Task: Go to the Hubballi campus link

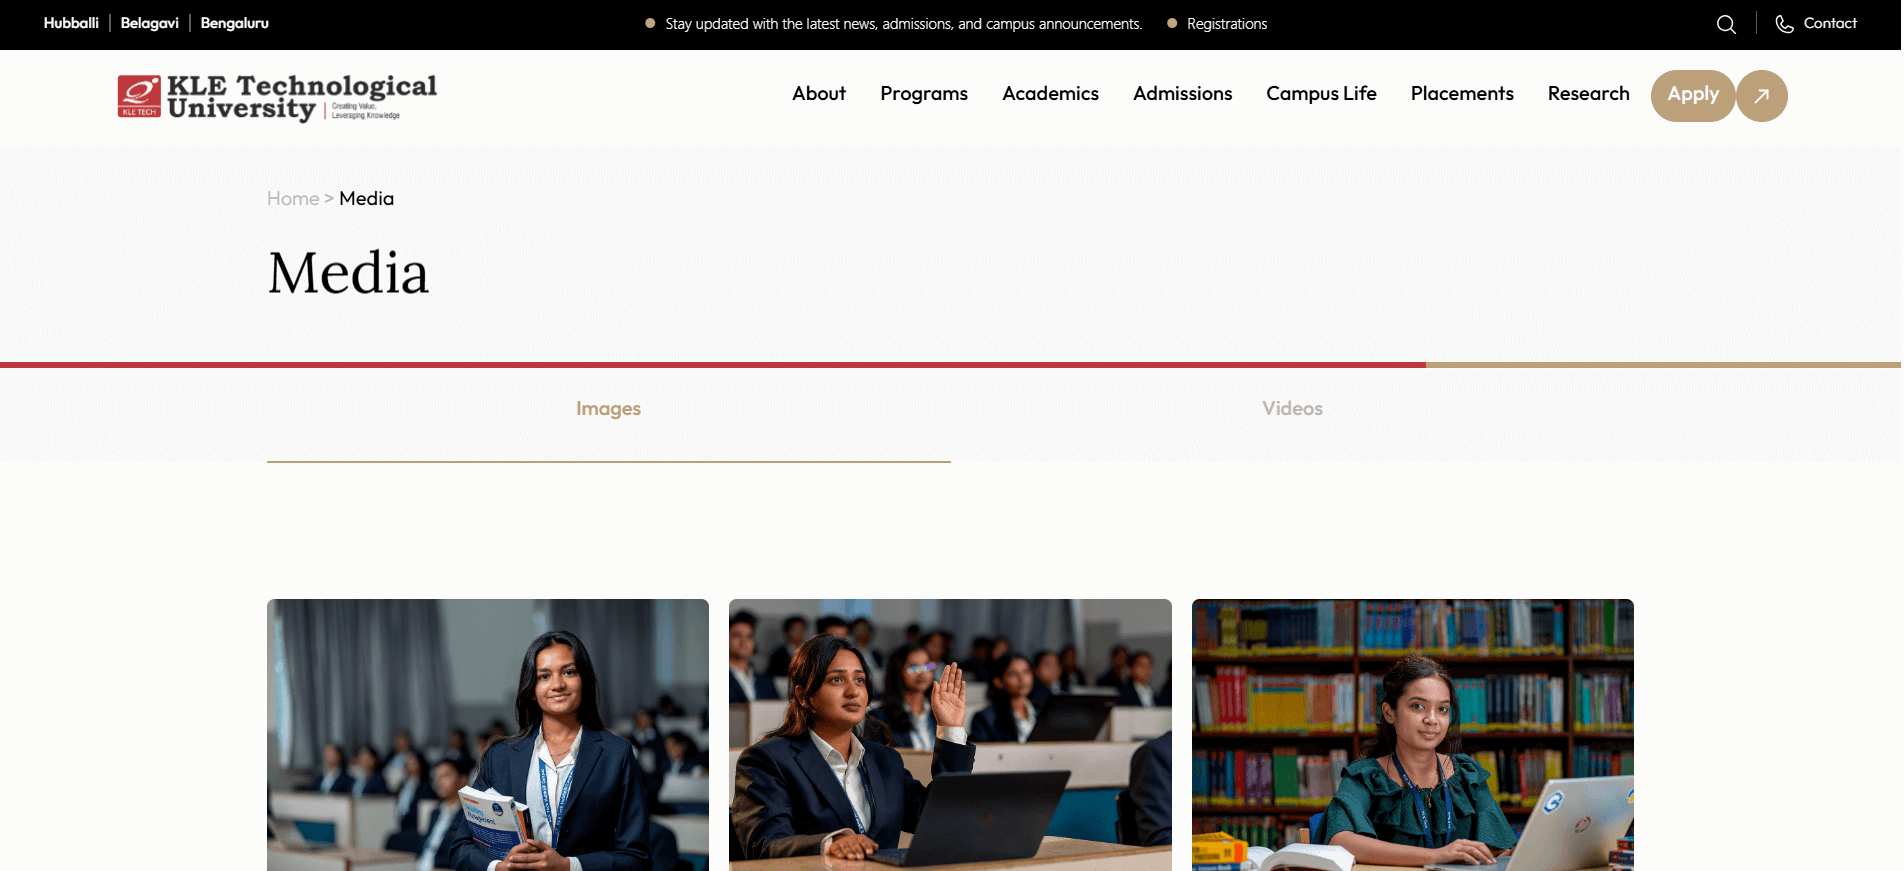Action: [x=71, y=23]
